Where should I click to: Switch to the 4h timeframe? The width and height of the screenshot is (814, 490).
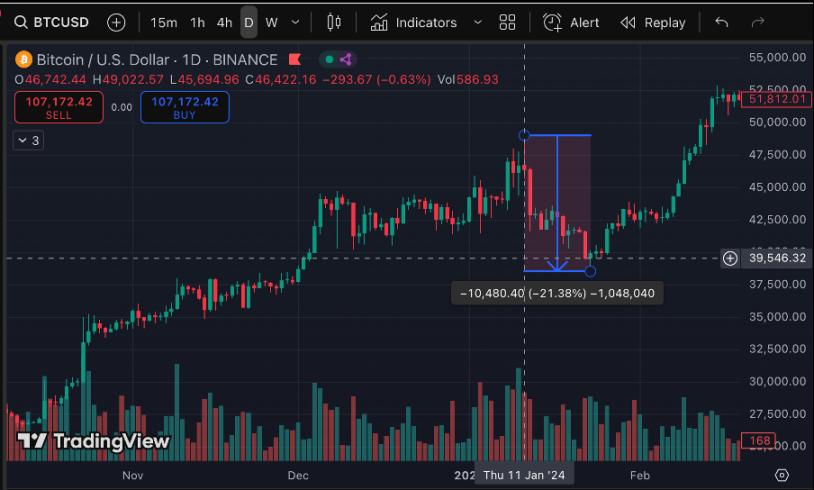coord(224,22)
